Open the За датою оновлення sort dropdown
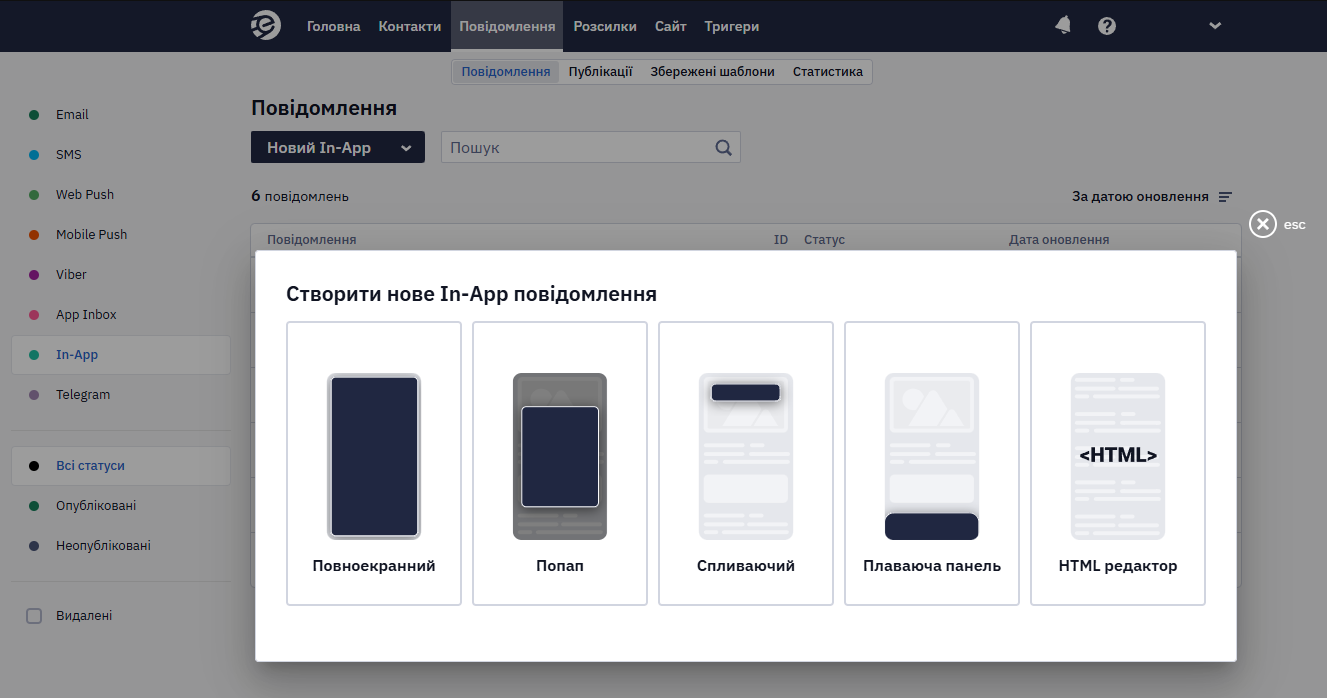The image size is (1327, 698). [x=1152, y=197]
